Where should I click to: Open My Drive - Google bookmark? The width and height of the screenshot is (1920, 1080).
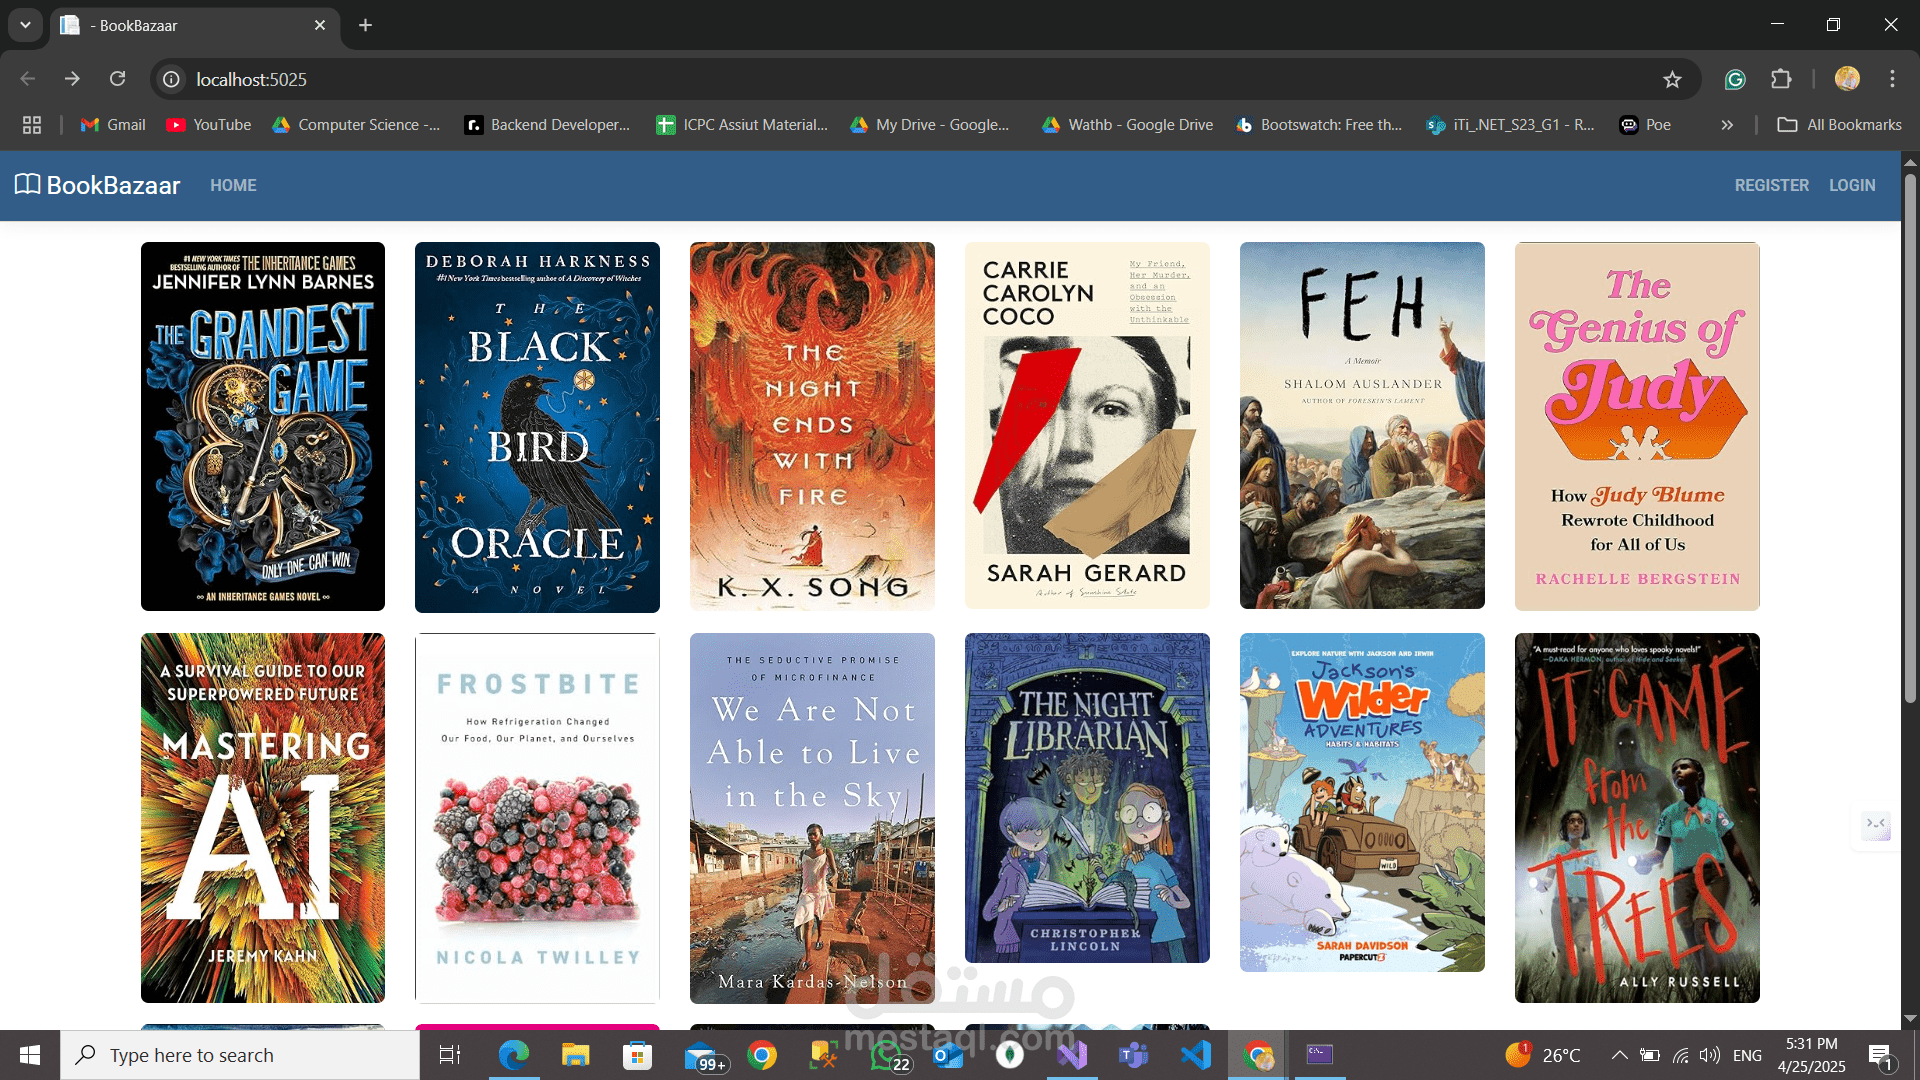(x=930, y=125)
